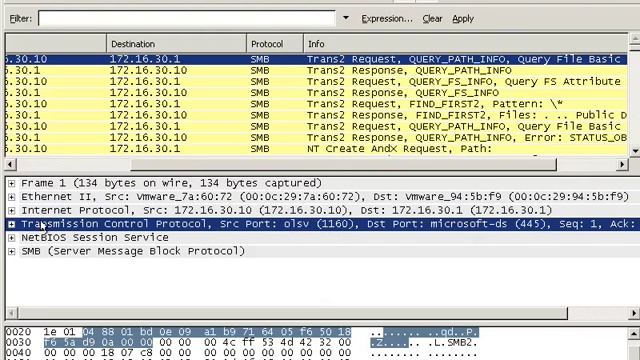Click packet list vertical scroll up arrow
Screen dimensions: 640x360
(635, 39)
